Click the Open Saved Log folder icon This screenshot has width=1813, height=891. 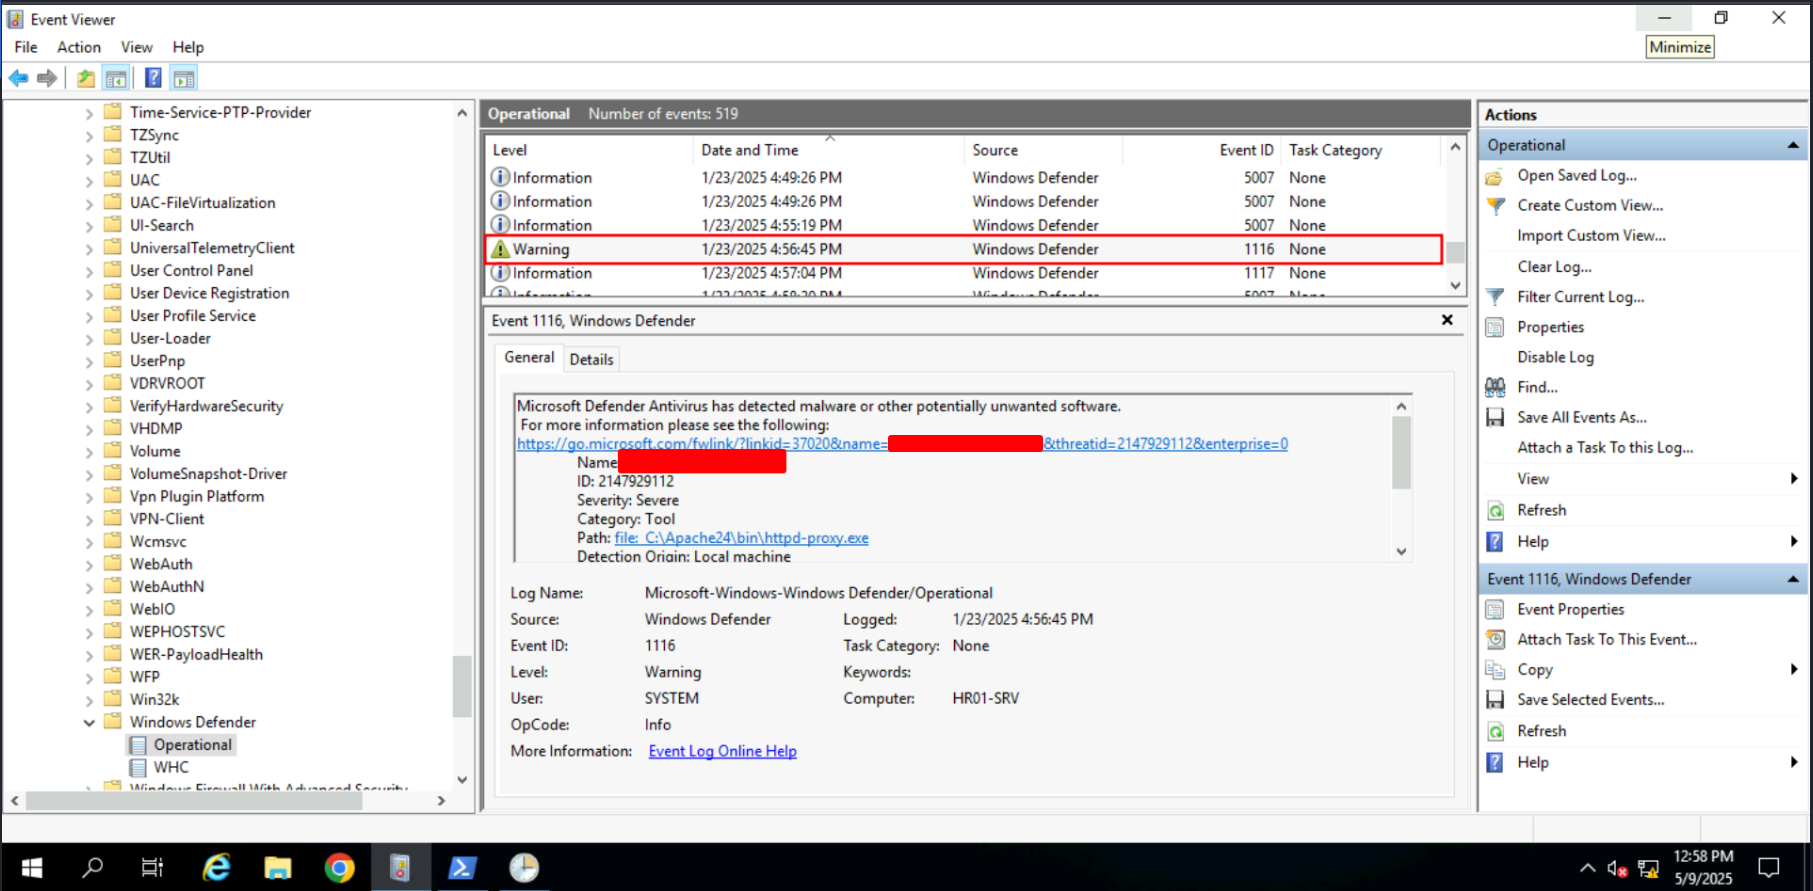(1495, 176)
